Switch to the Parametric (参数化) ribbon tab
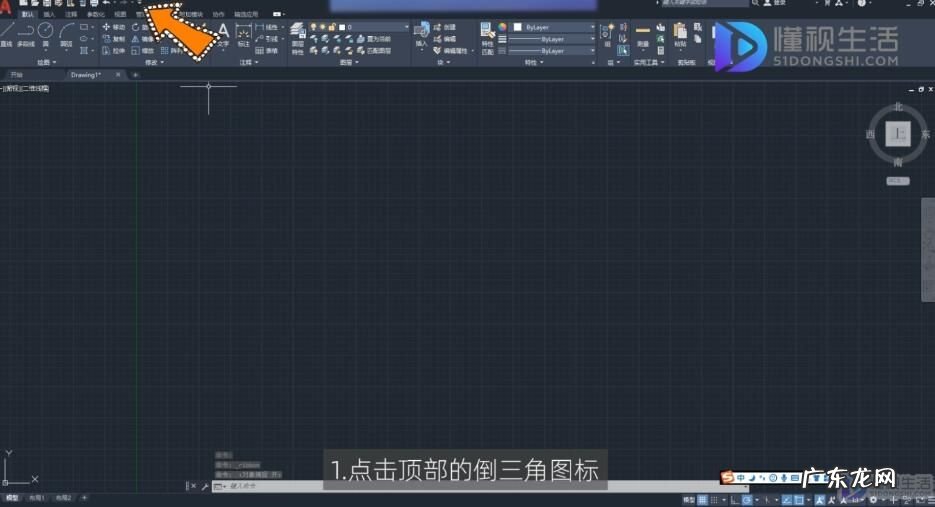Viewport: 935px width, 507px height. click(95, 14)
